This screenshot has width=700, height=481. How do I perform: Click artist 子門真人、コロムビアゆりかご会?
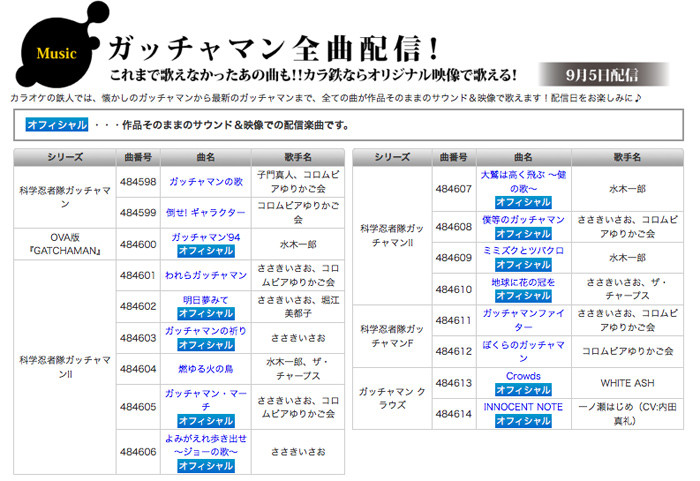tap(298, 182)
